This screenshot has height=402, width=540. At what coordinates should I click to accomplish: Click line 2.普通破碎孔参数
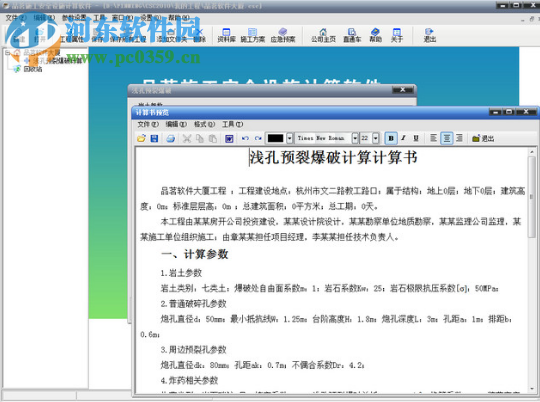point(194,304)
